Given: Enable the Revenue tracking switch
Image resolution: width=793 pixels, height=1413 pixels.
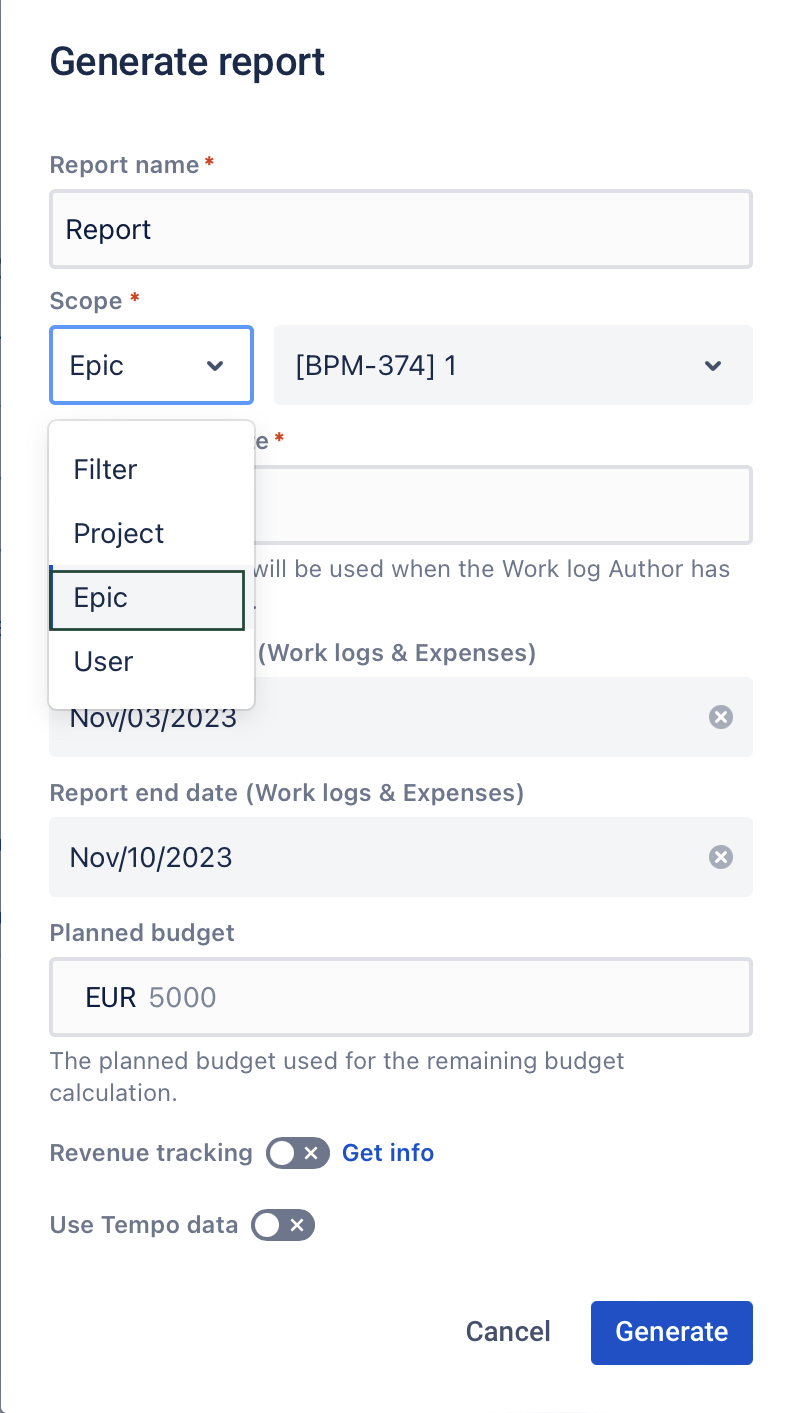Looking at the screenshot, I should [297, 1153].
